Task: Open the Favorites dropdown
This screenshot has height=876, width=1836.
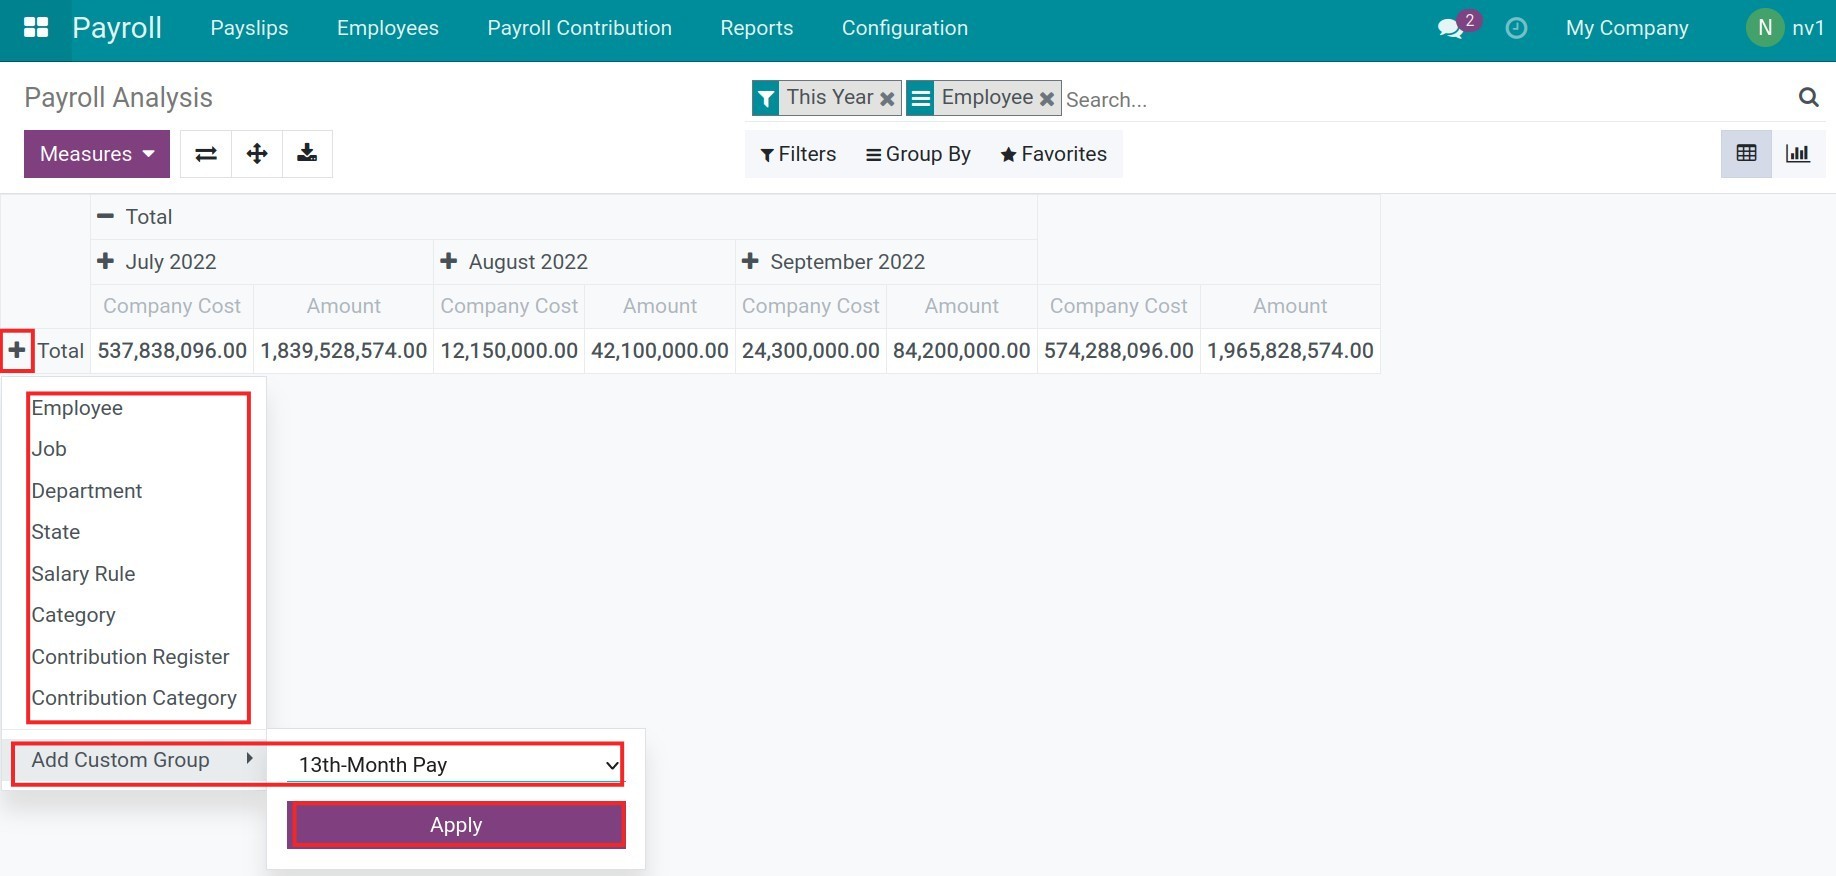Action: (1054, 154)
